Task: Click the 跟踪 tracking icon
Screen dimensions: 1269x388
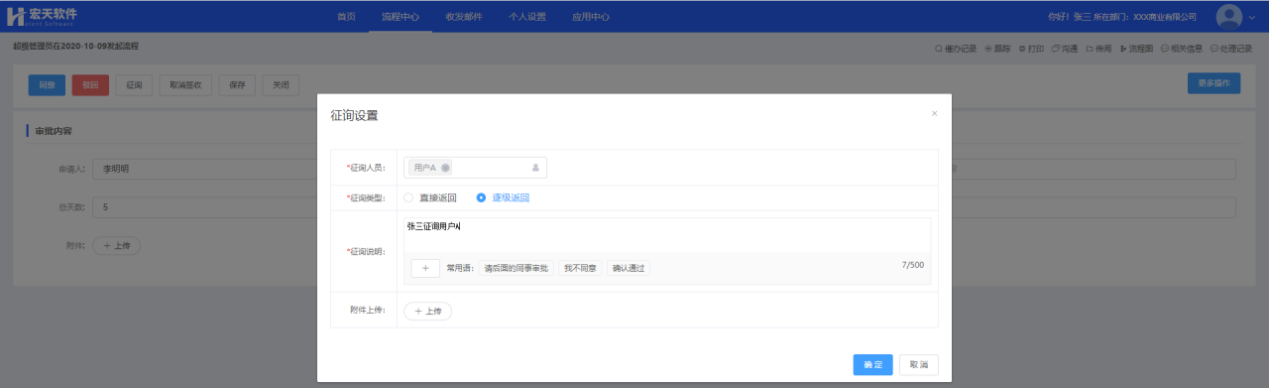Action: [x=998, y=48]
